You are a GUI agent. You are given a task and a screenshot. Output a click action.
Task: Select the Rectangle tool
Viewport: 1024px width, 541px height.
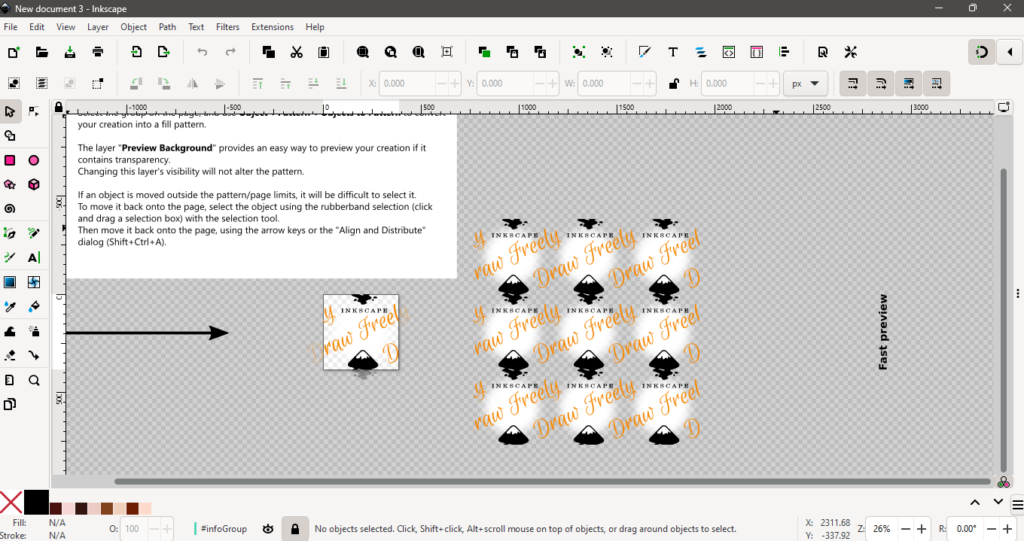[x=10, y=161]
